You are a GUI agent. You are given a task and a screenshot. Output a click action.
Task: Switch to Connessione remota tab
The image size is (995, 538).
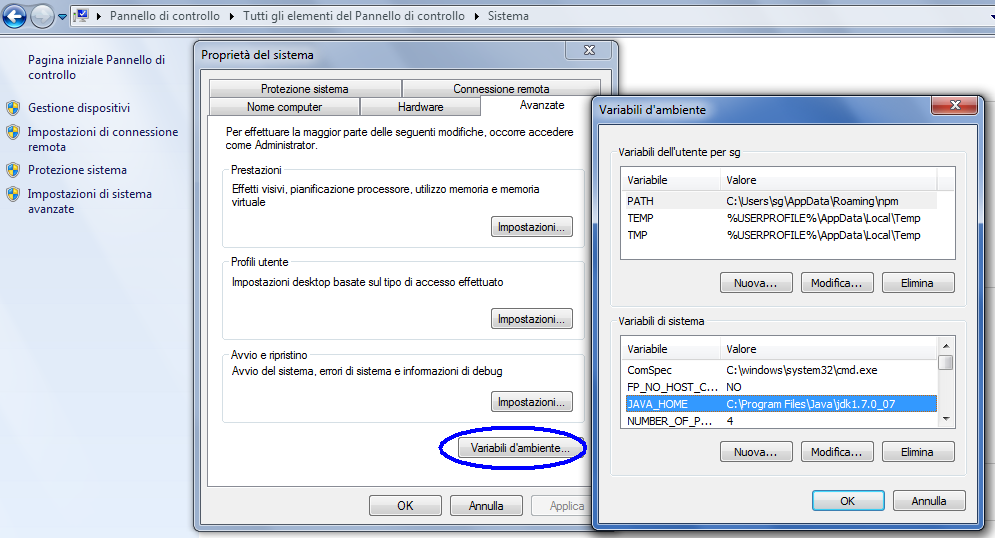501,89
